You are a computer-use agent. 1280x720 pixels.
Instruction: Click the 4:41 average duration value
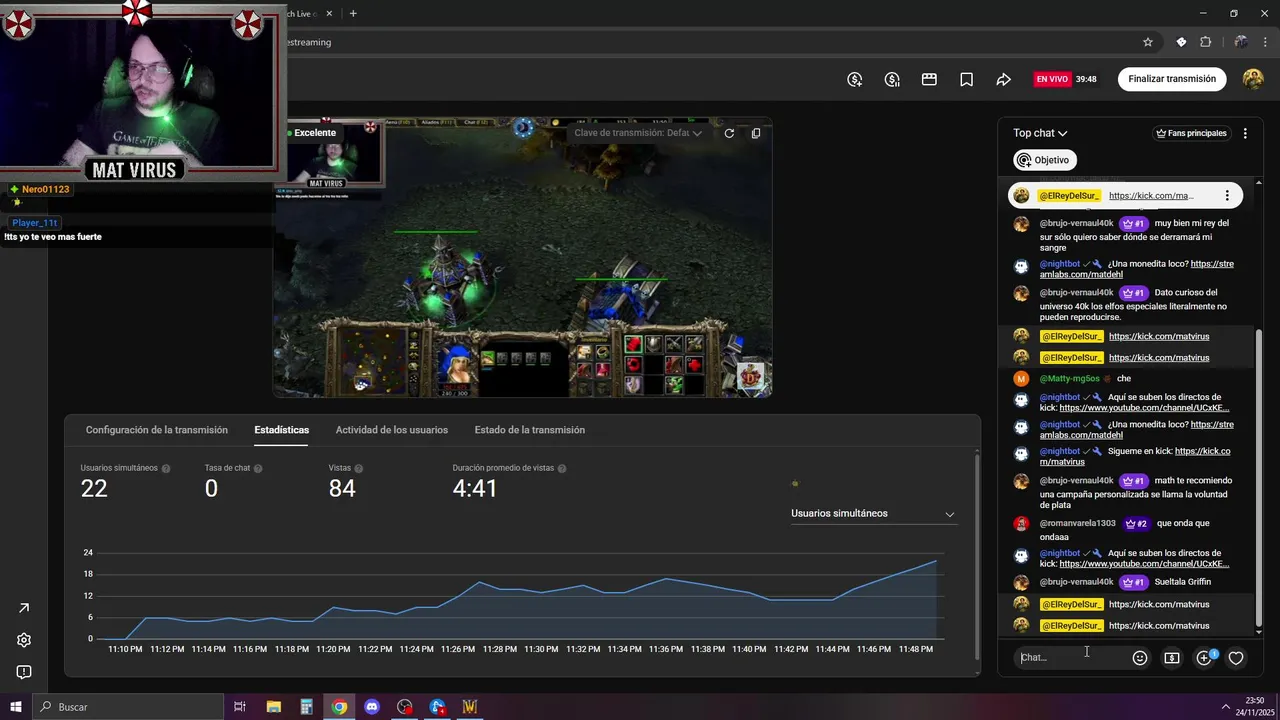pos(475,489)
